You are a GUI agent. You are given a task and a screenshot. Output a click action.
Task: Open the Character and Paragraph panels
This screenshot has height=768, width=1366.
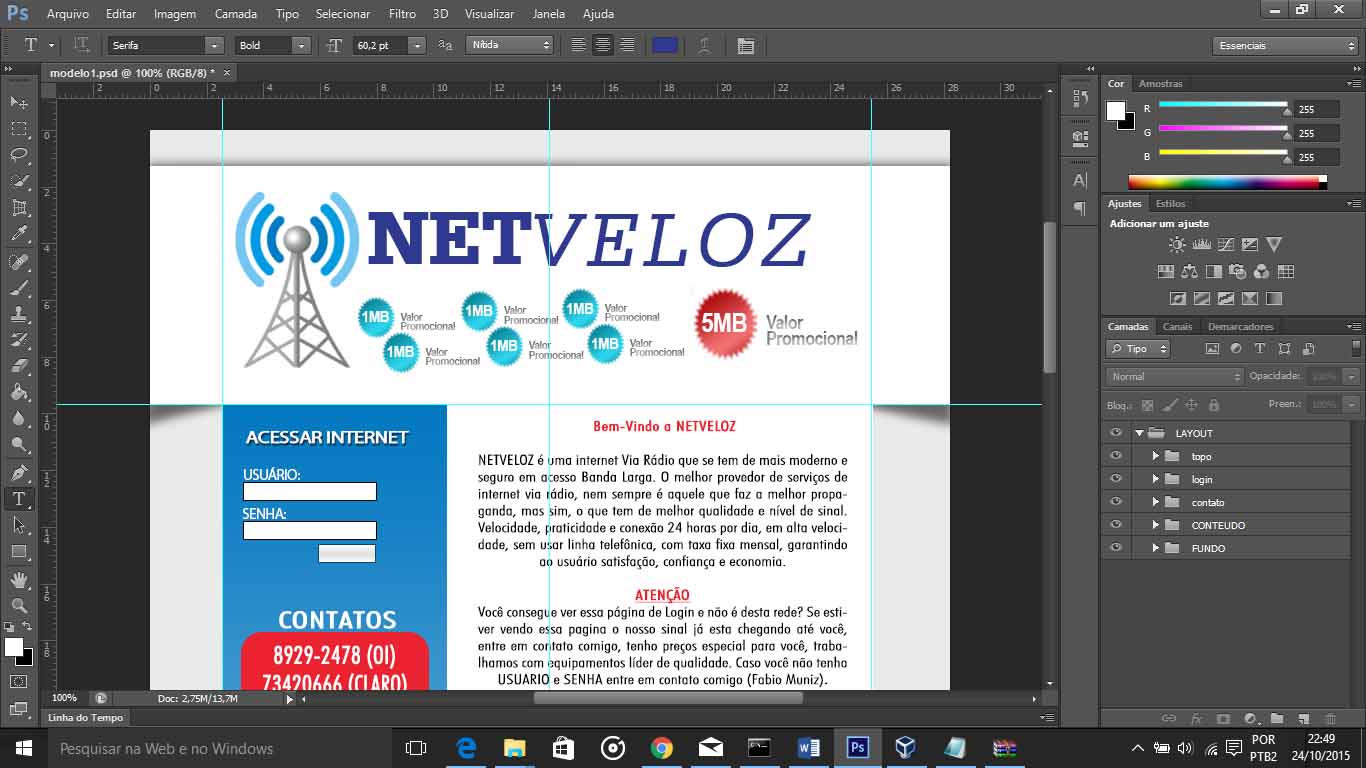click(x=745, y=45)
